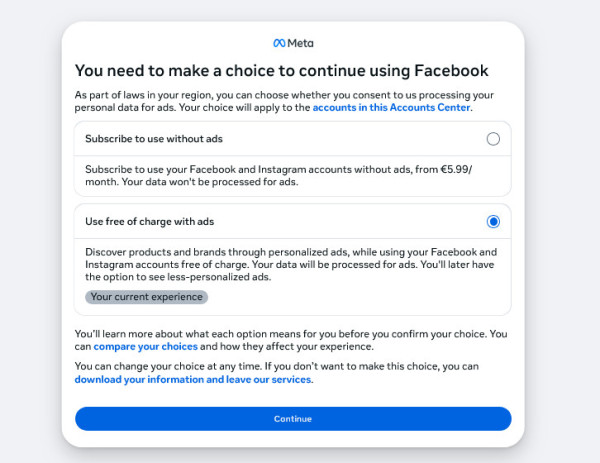Click the blue Continue button
The height and width of the screenshot is (463, 600).
293,419
